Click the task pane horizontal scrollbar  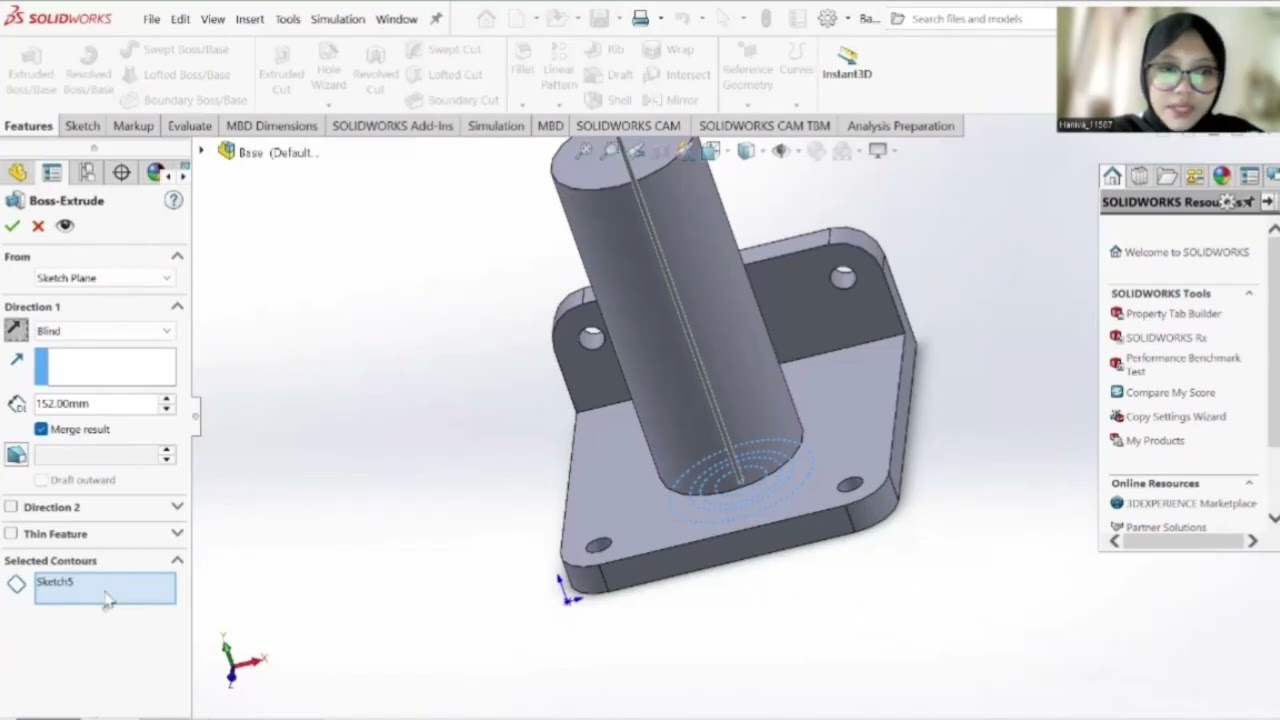1184,541
